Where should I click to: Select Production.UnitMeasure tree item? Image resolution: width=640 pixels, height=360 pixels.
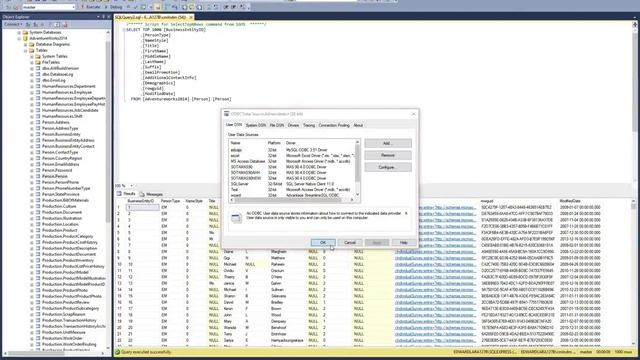click(64, 332)
